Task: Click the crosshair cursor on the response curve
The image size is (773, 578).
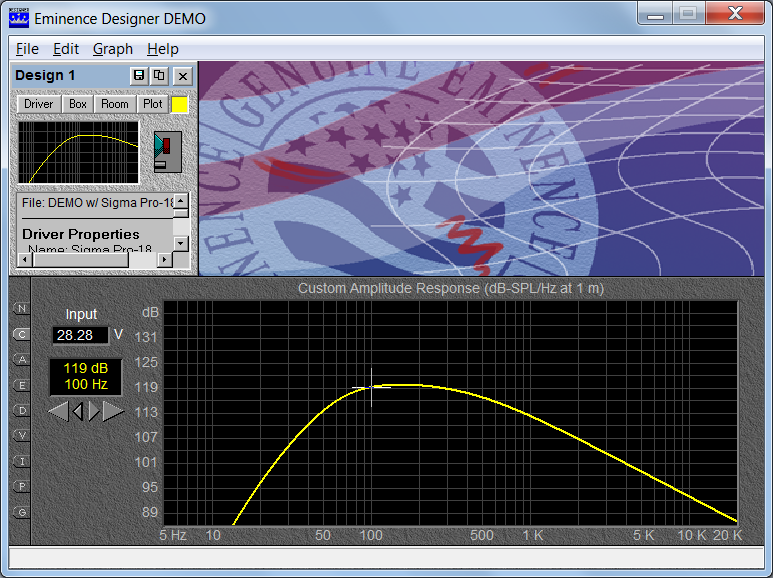Action: coord(371,387)
